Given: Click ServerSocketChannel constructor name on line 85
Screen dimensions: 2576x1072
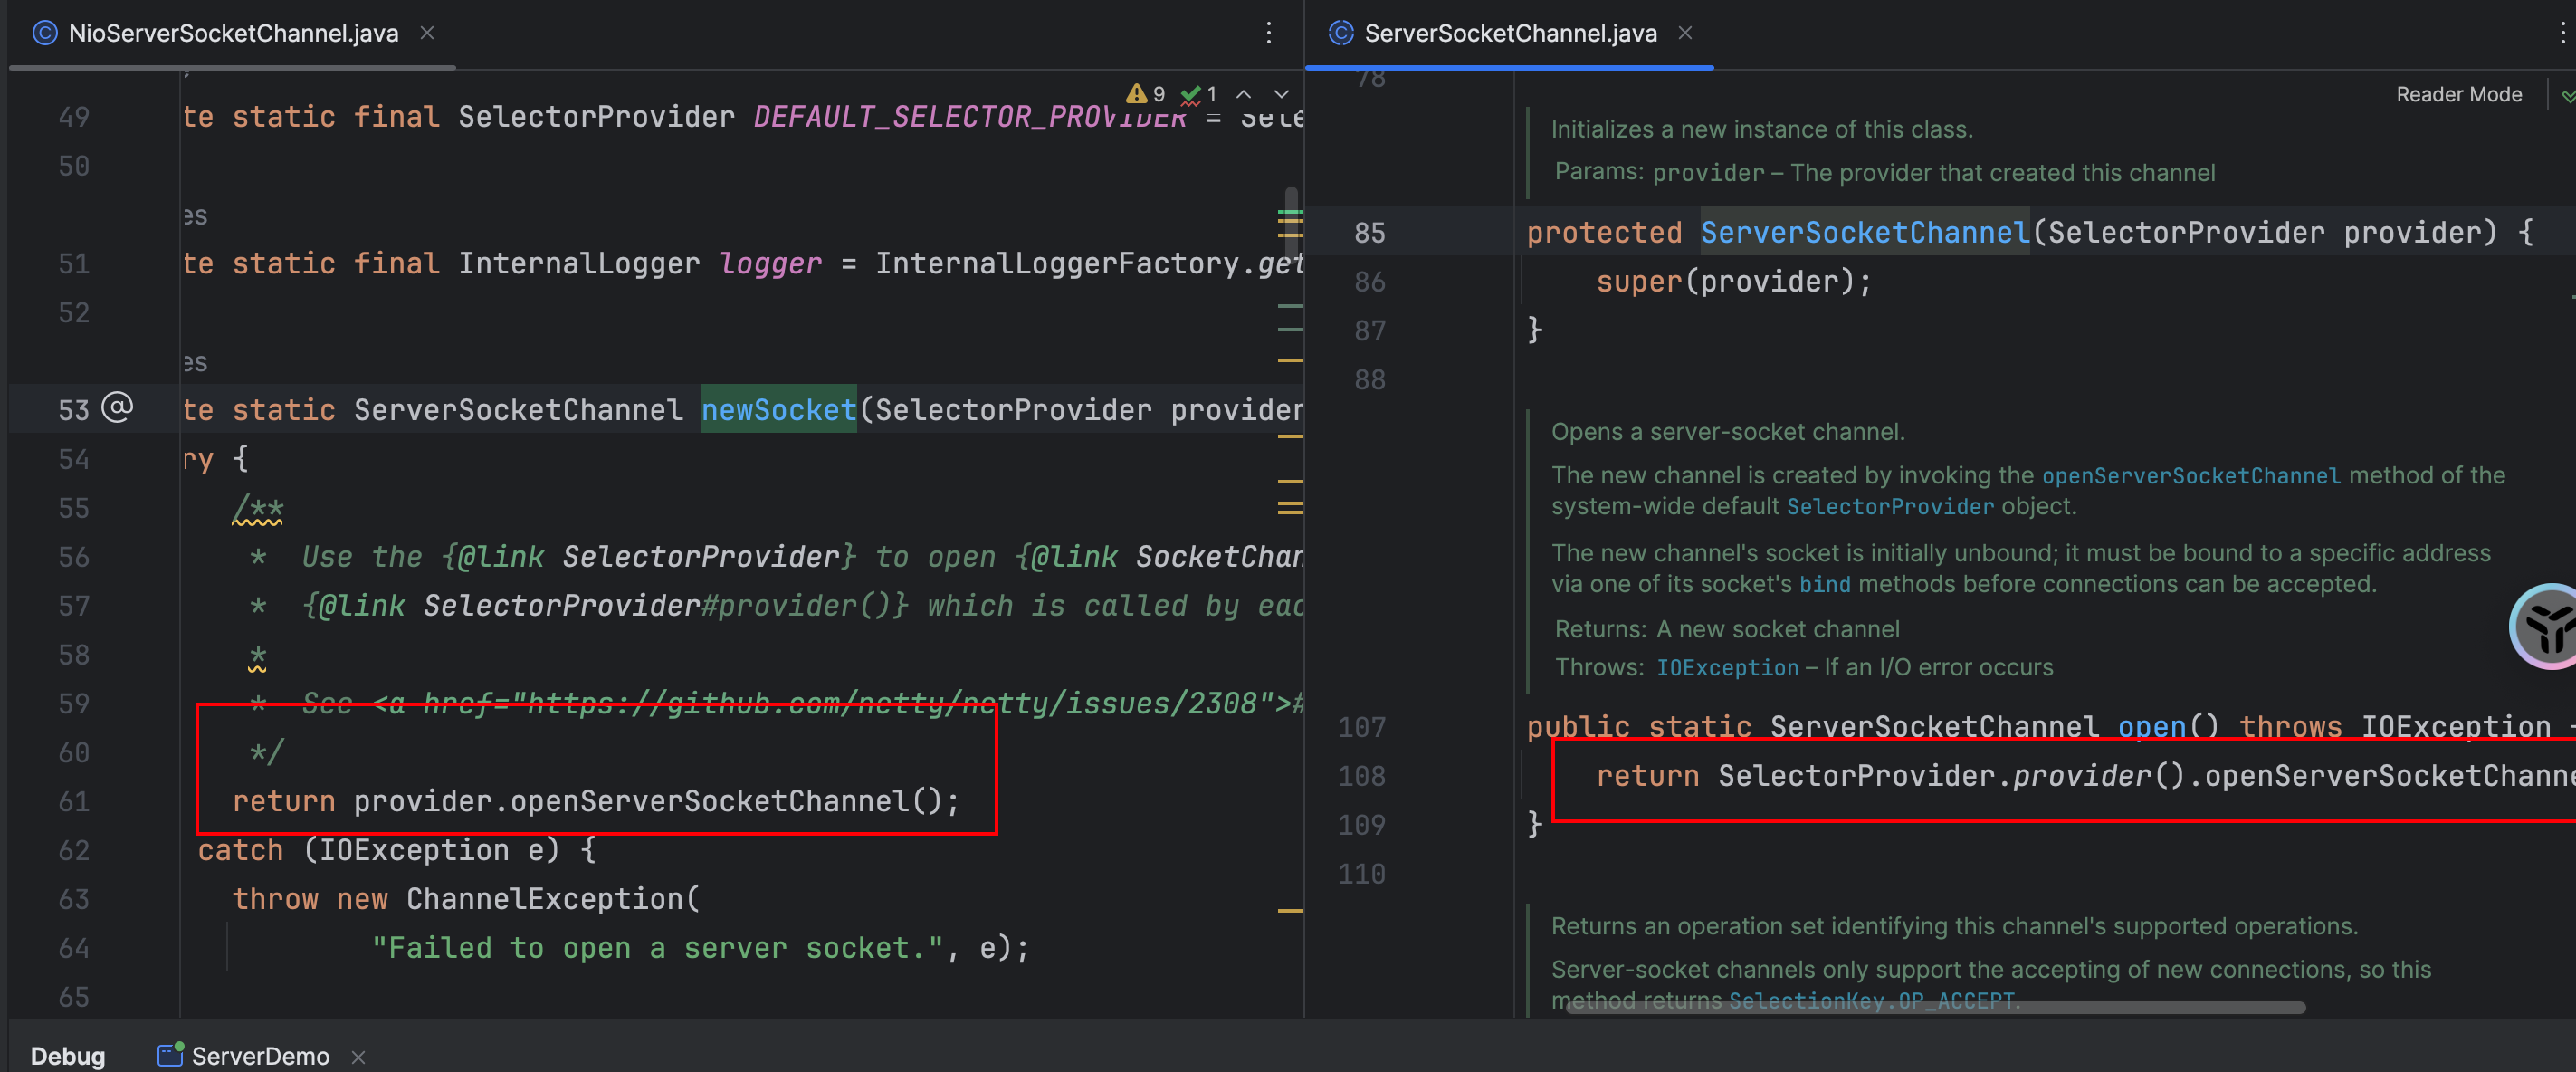Looking at the screenshot, I should pyautogui.click(x=1864, y=233).
